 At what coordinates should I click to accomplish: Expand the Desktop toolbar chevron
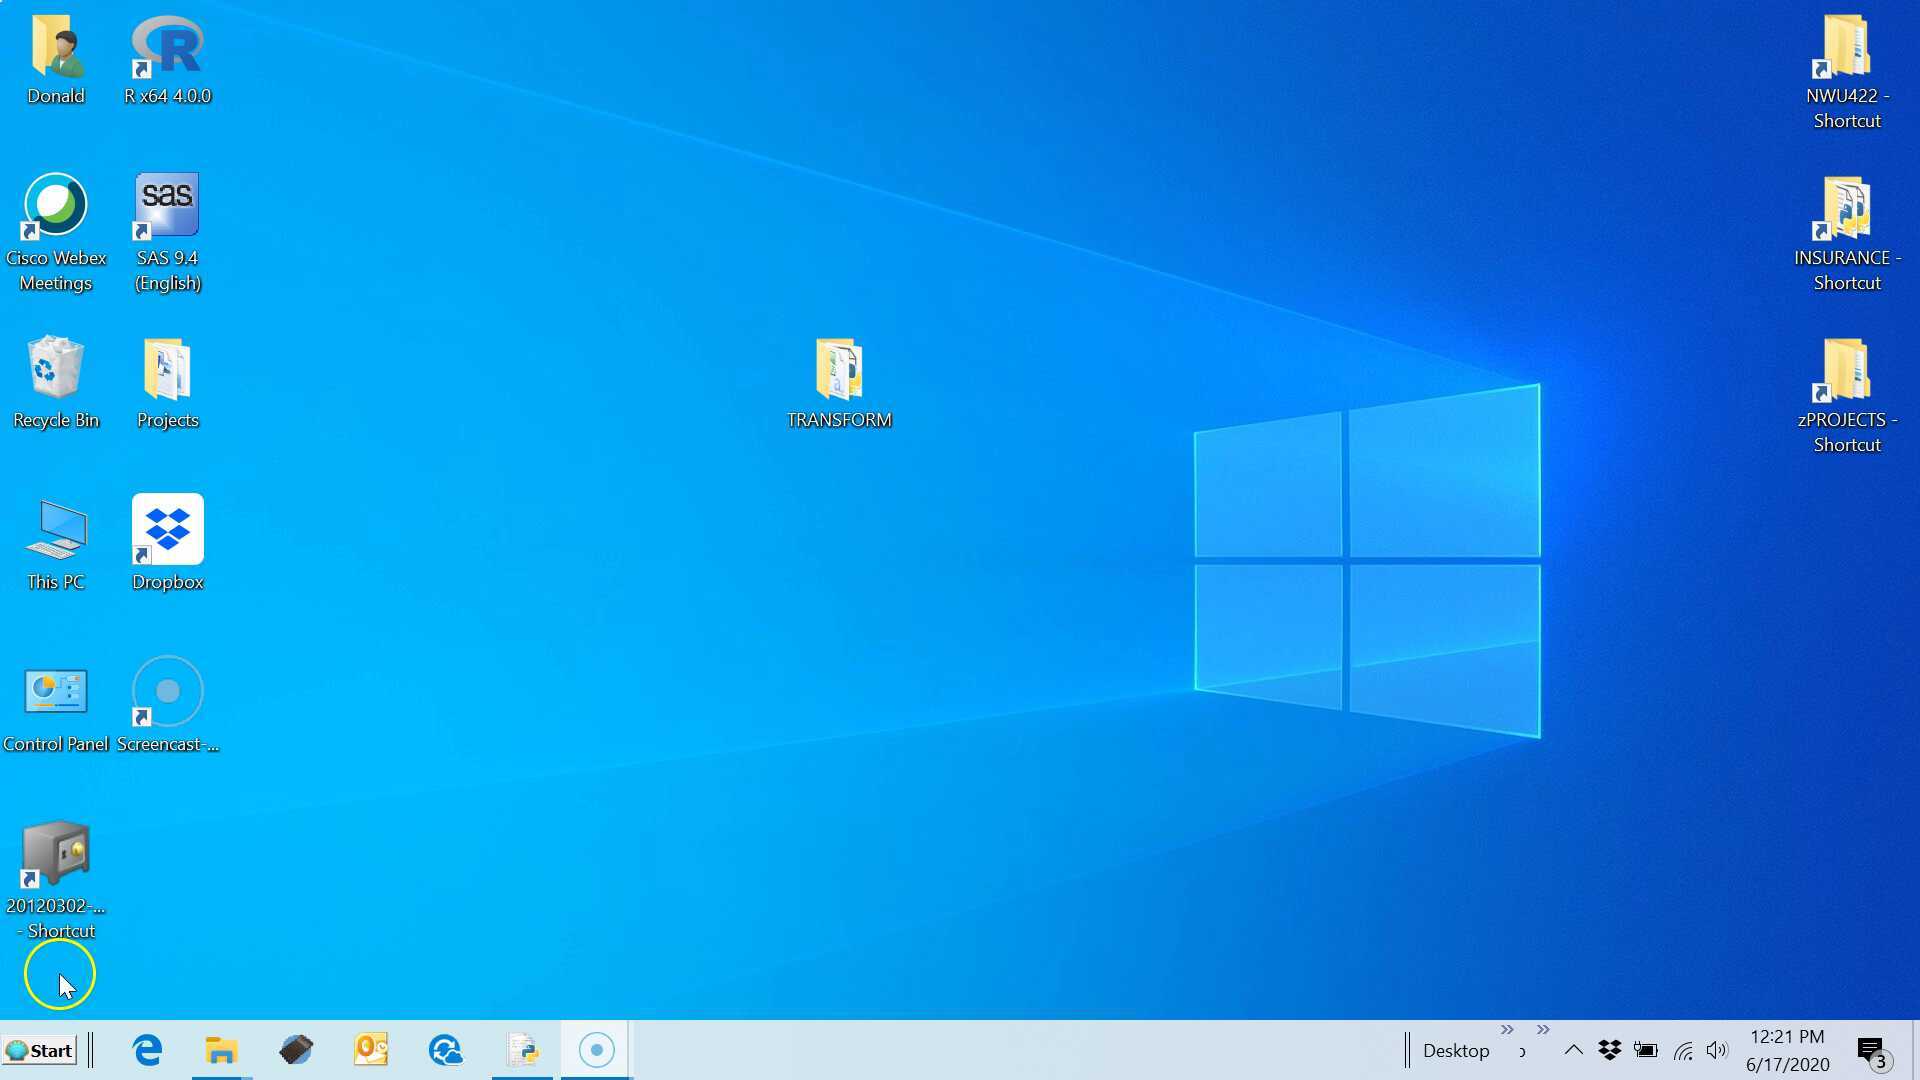tap(1507, 1030)
